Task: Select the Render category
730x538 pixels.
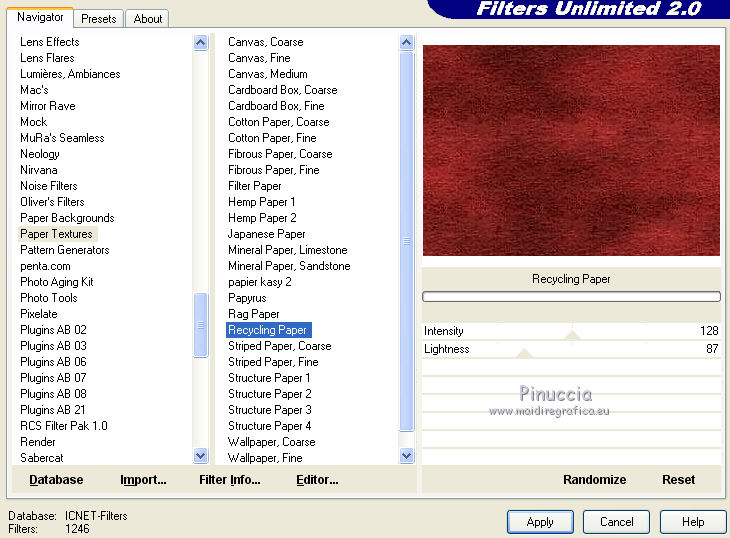Action: point(38,442)
